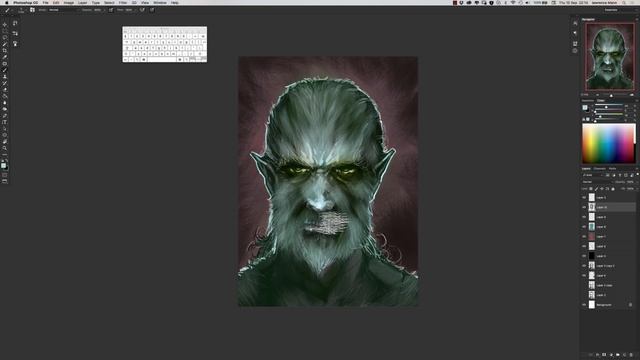
Task: Click the Create new layer icon
Action: tap(624, 355)
